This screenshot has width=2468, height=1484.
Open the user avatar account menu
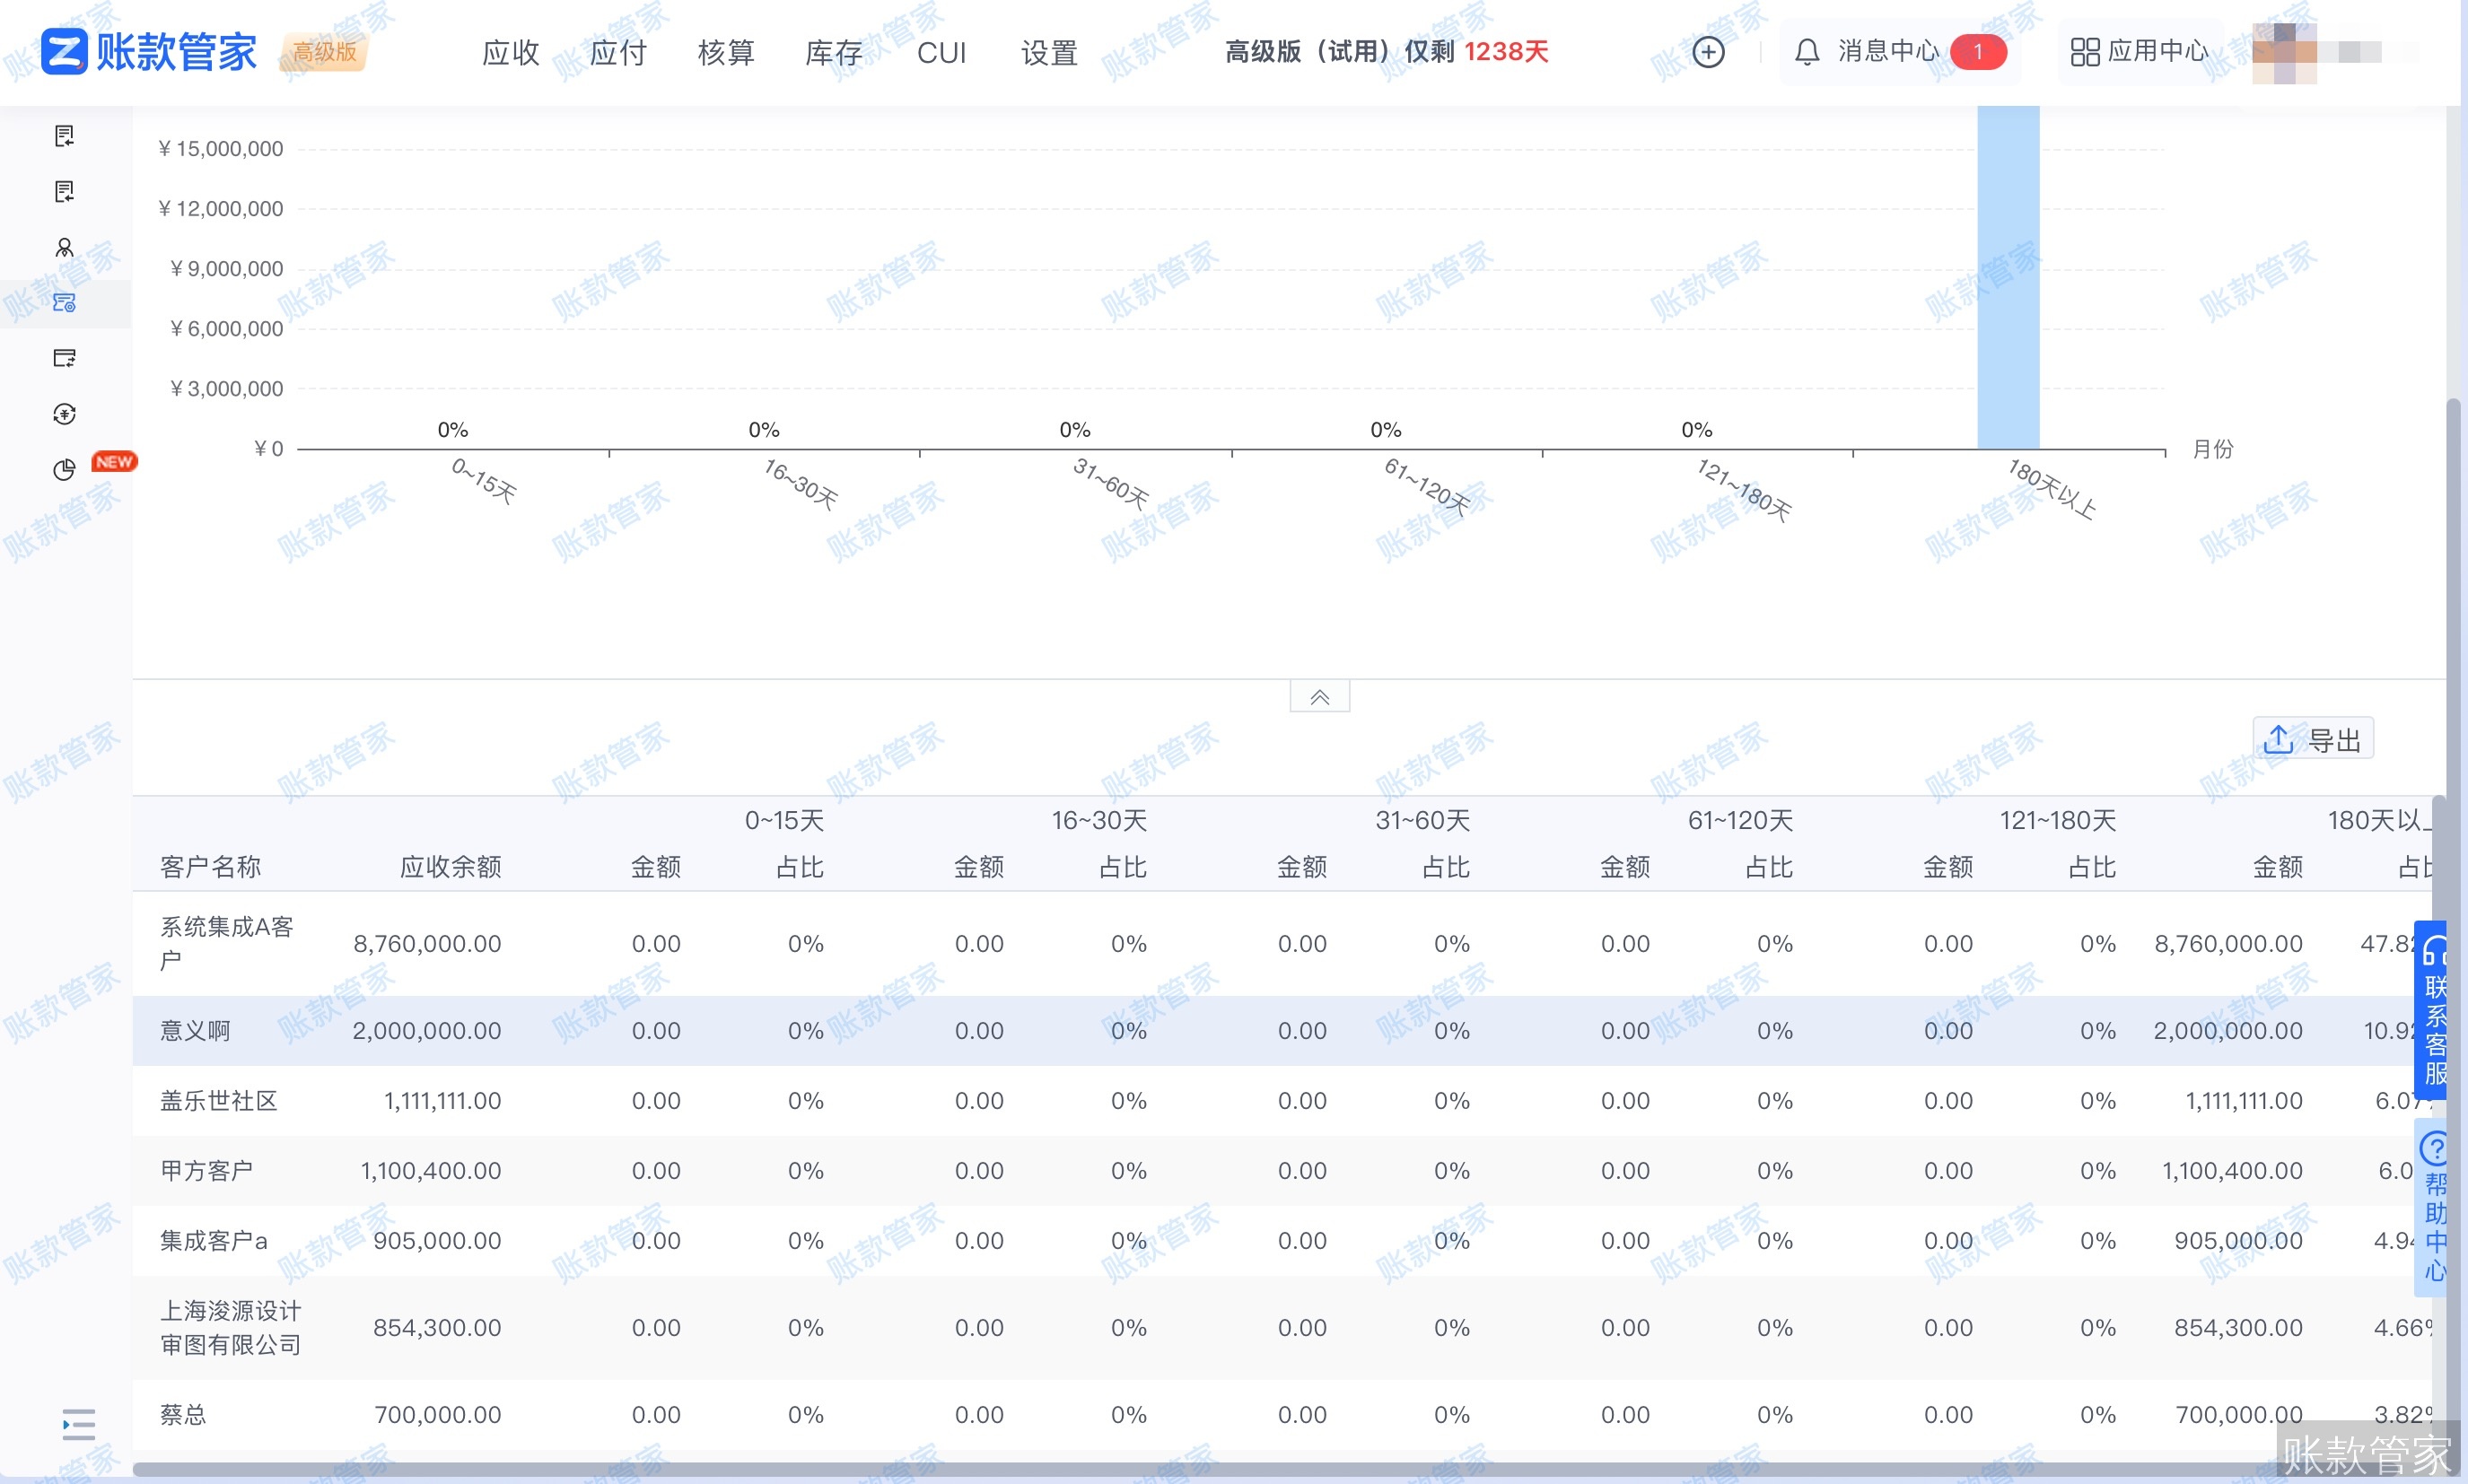[x=2284, y=52]
